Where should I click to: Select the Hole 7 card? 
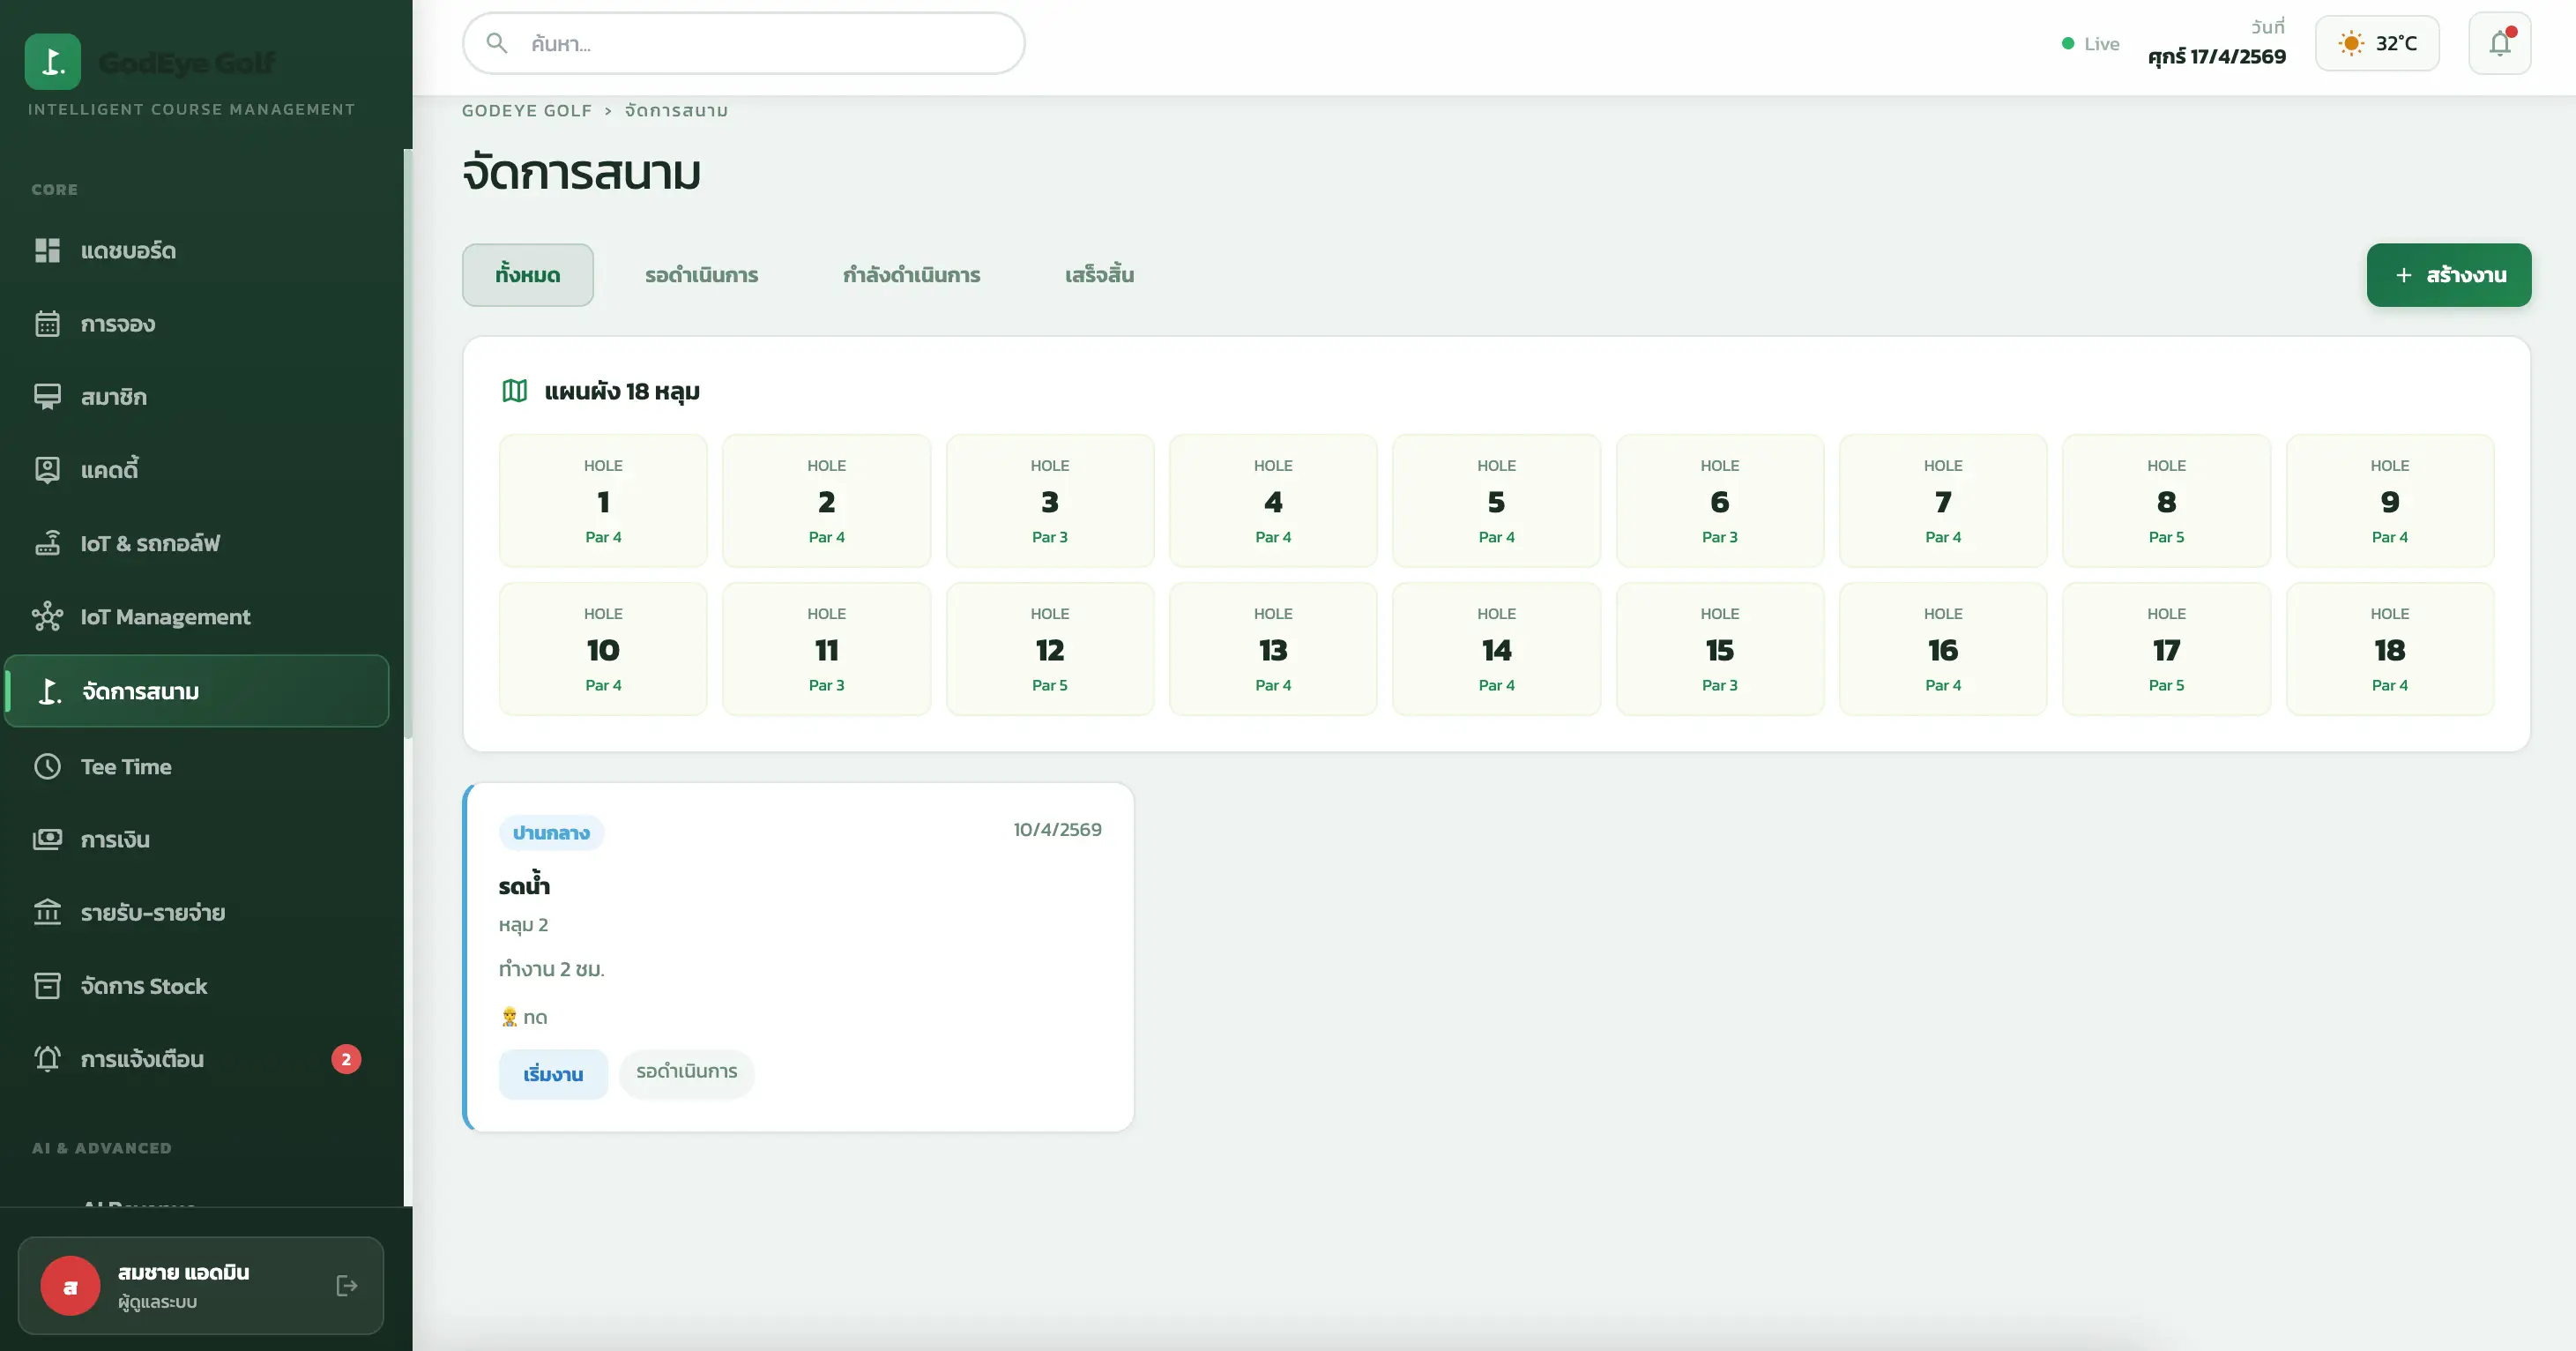coord(1943,500)
